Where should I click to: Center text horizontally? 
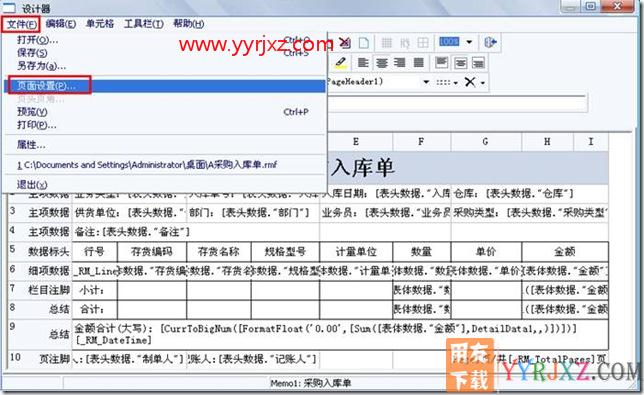pos(382,63)
